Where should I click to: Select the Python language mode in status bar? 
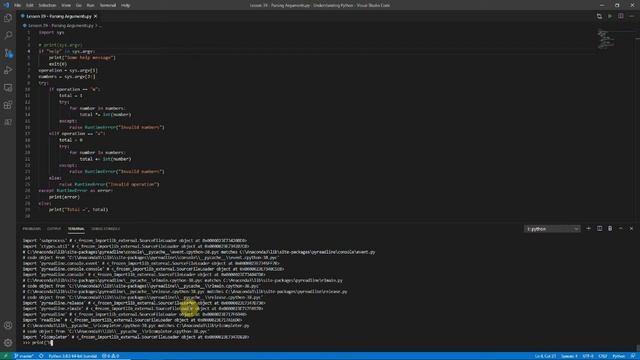pos(618,356)
